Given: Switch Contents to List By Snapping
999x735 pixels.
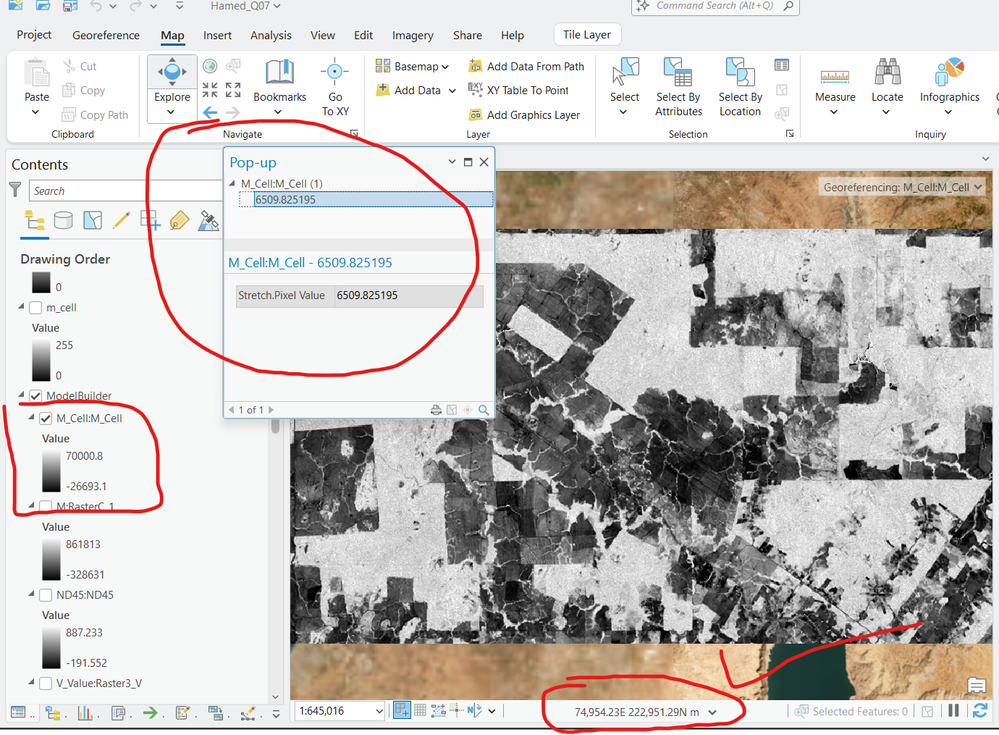Looking at the screenshot, I should [150, 221].
